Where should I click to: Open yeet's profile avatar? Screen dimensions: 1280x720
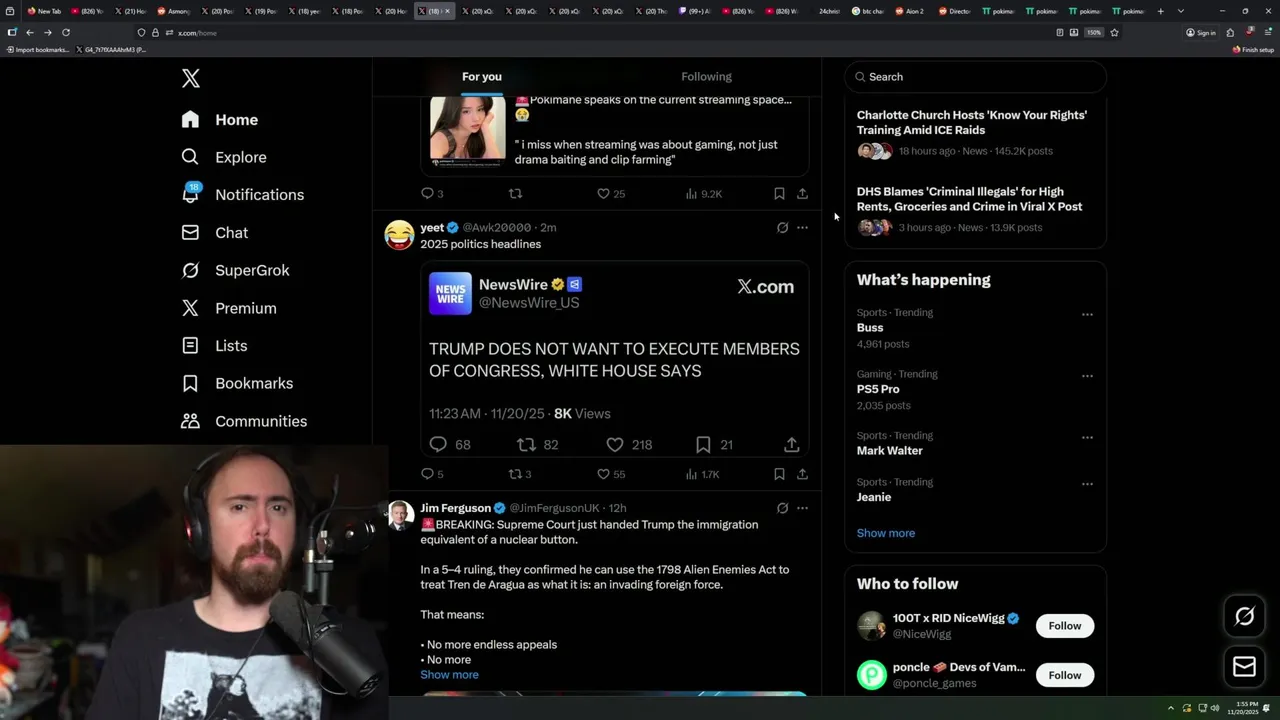(399, 234)
